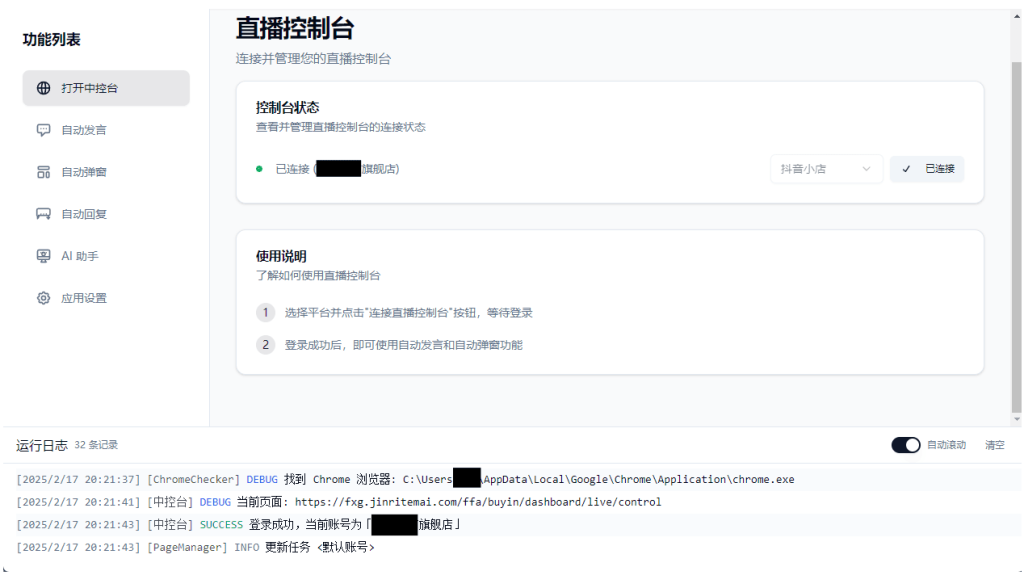Image resolution: width=1024 pixels, height=588 pixels.
Task: Click the step 2 登录成功后 instruction text
Action: [404, 345]
